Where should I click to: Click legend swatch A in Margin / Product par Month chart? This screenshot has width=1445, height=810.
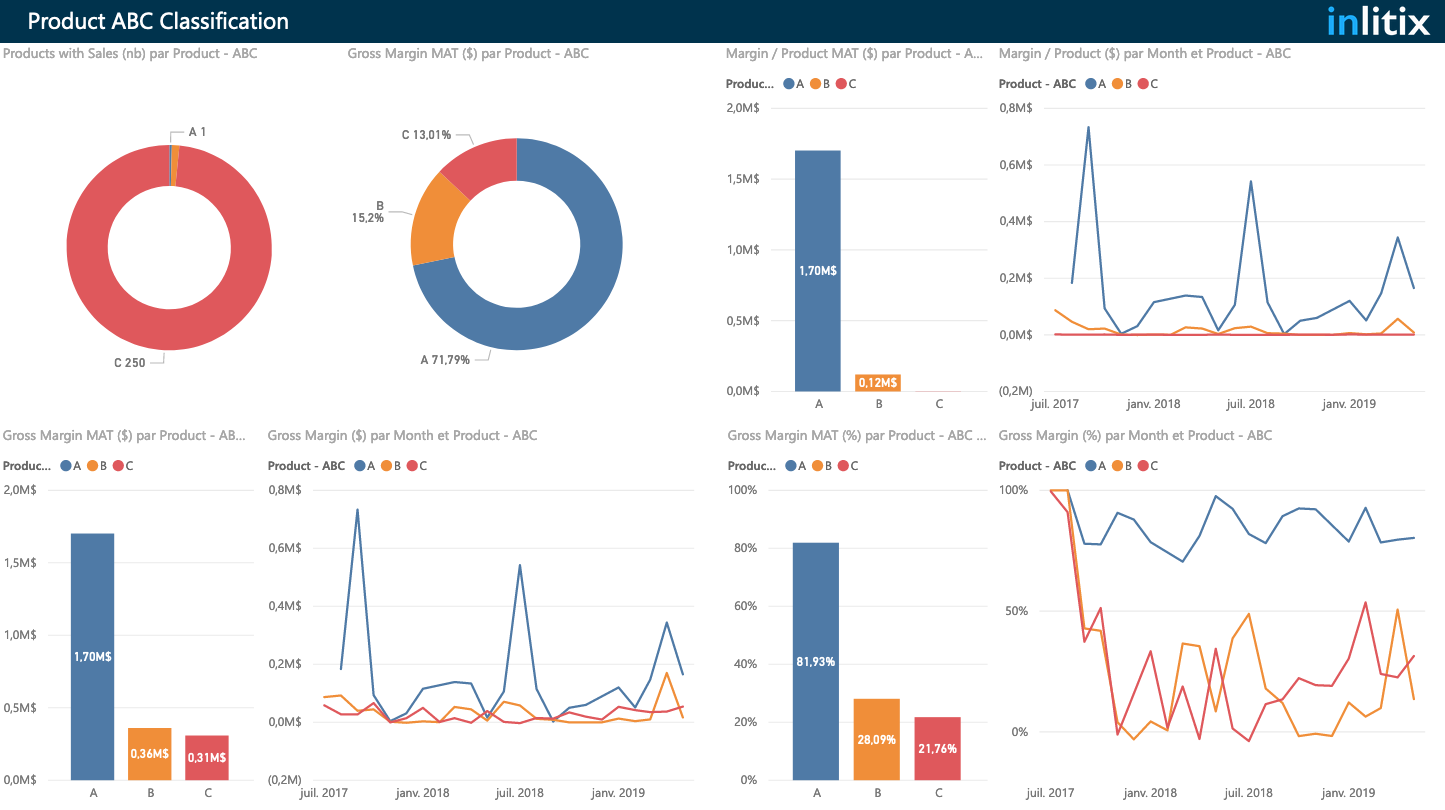[x=1089, y=84]
